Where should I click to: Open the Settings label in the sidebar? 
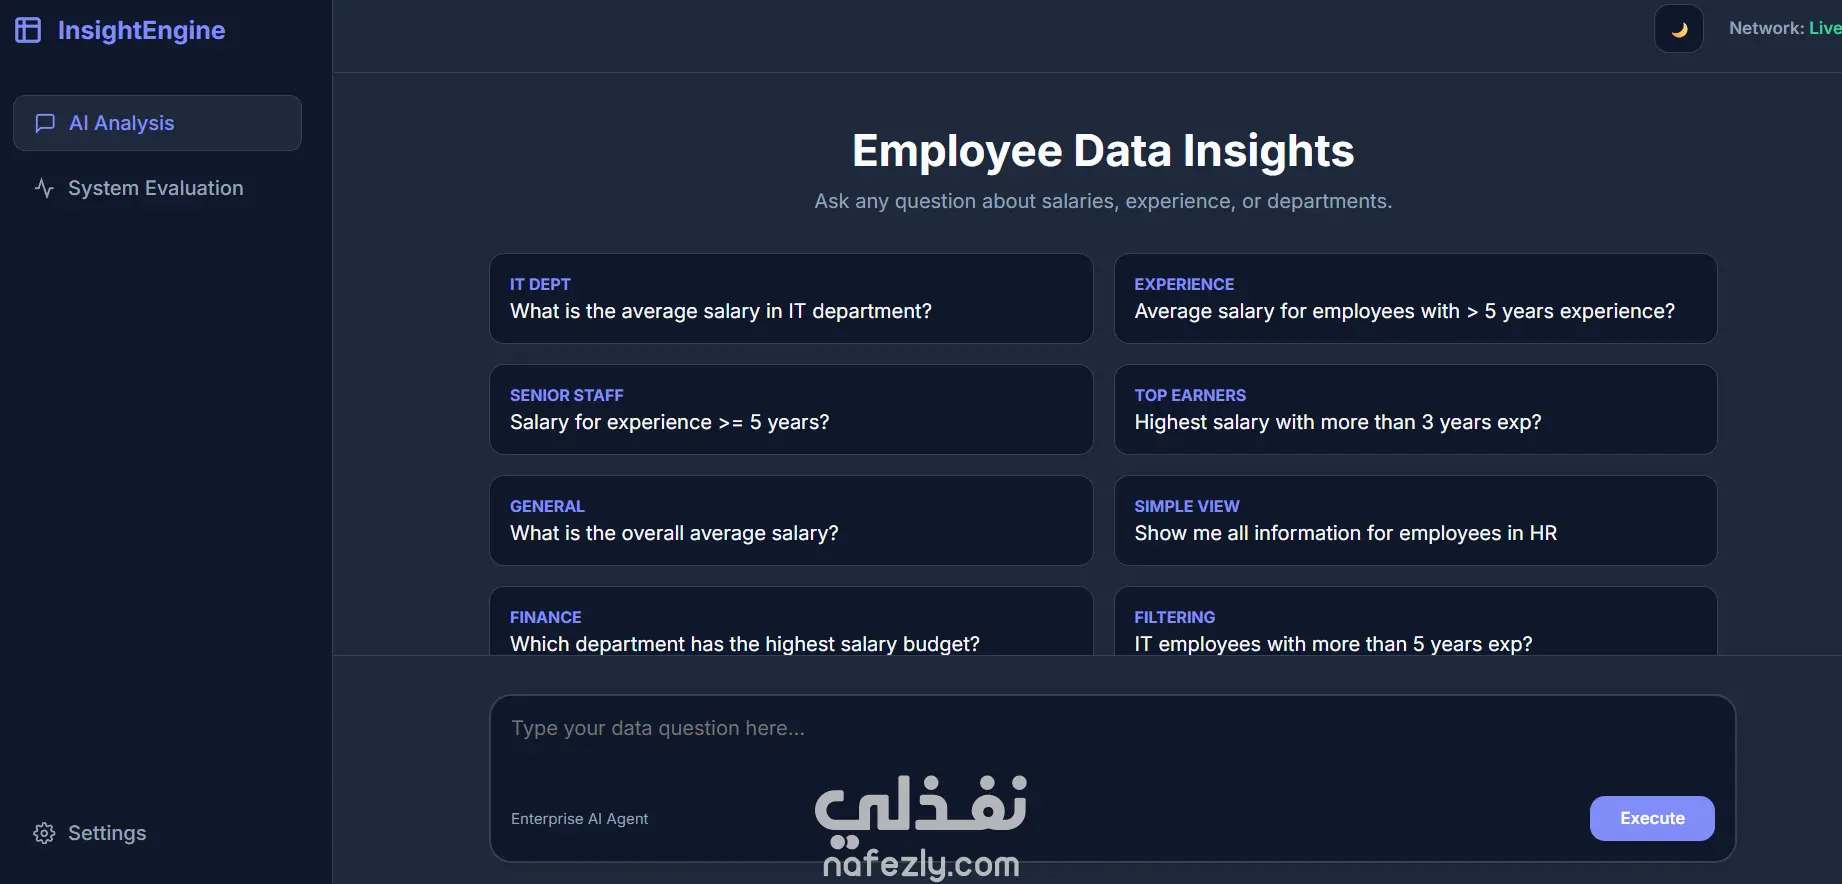pyautogui.click(x=107, y=833)
